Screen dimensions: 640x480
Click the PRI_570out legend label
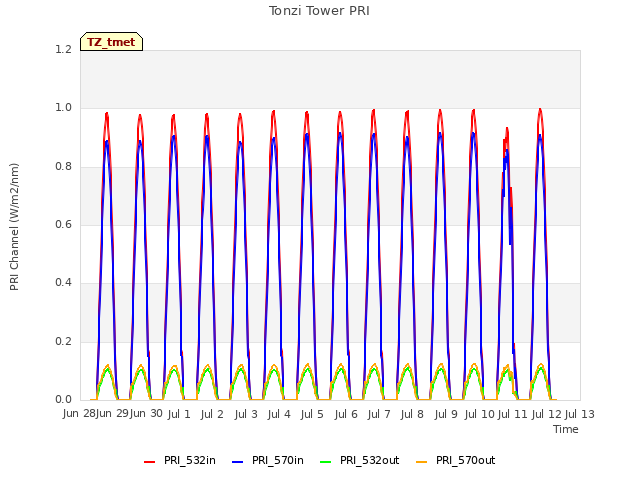[466, 460]
